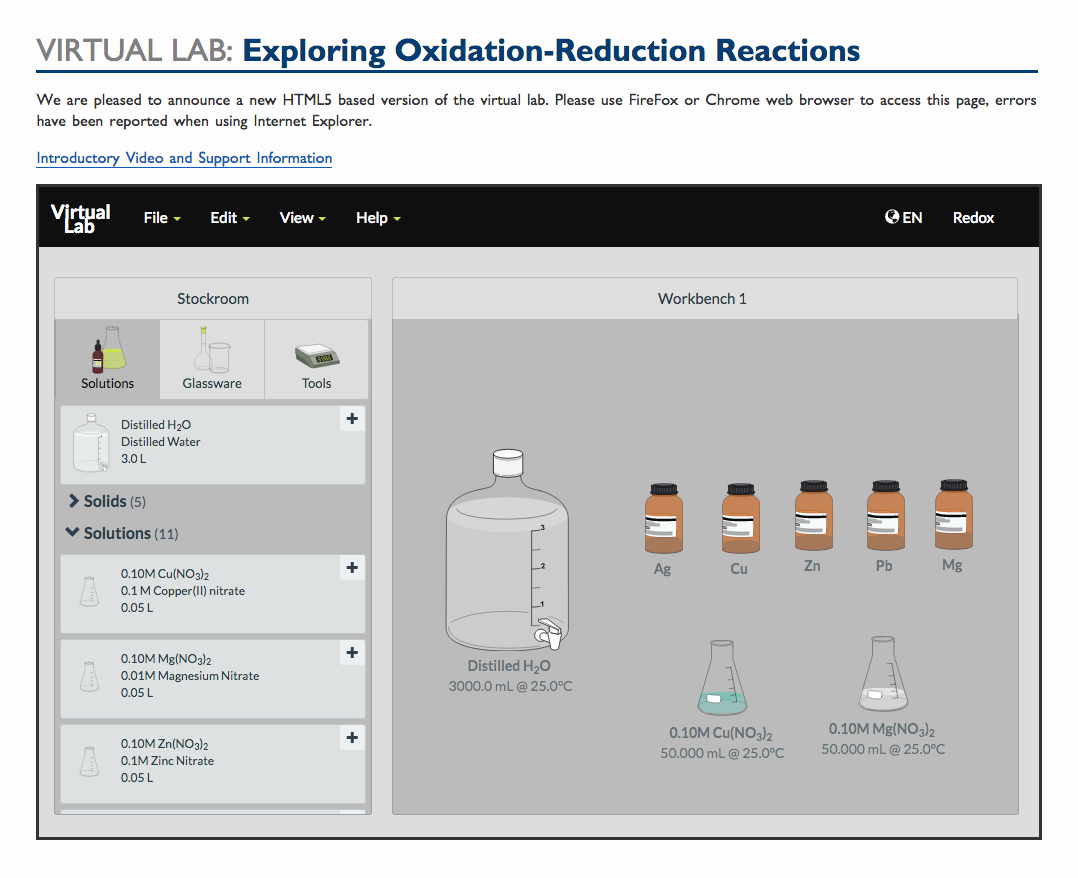The image size is (1078, 878).
Task: Open the Glassware stockroom category
Action: pos(211,358)
